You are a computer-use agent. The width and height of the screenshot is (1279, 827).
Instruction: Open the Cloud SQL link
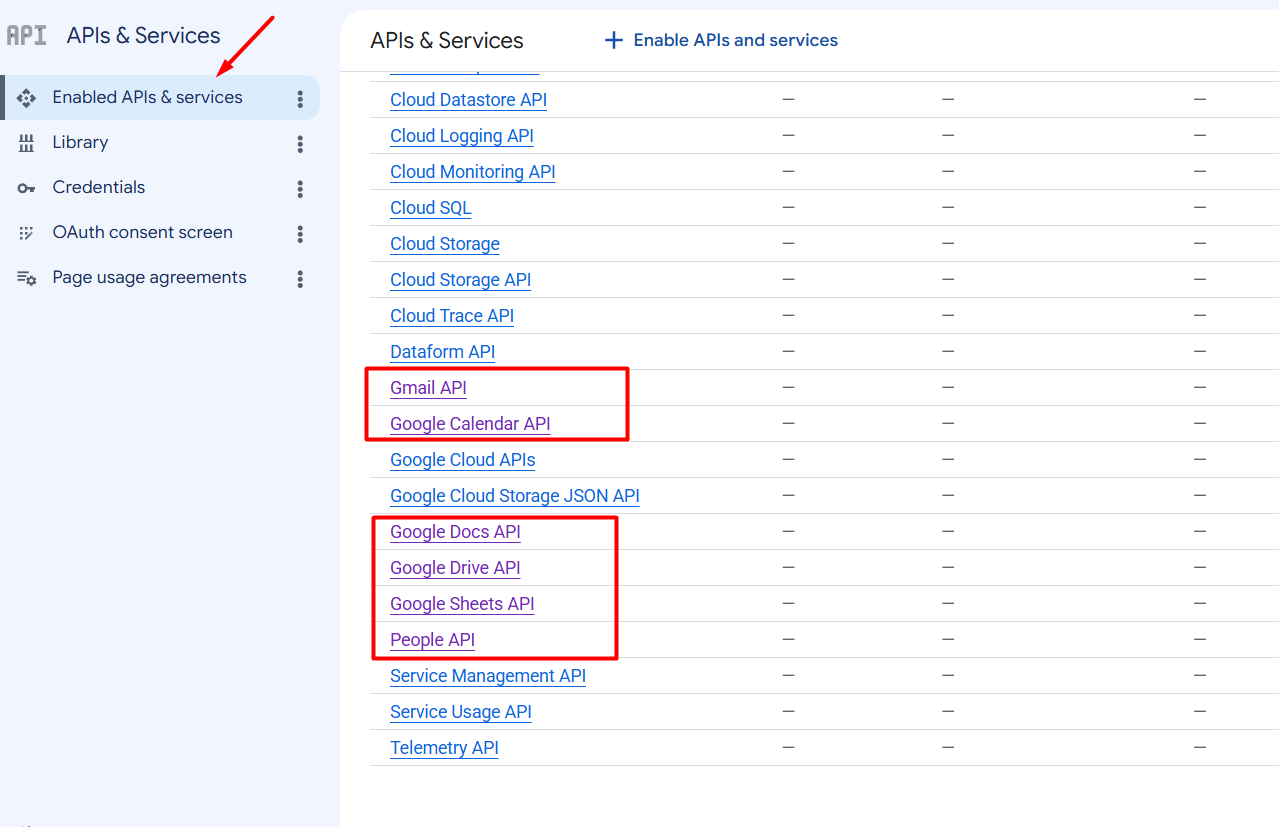[431, 208]
